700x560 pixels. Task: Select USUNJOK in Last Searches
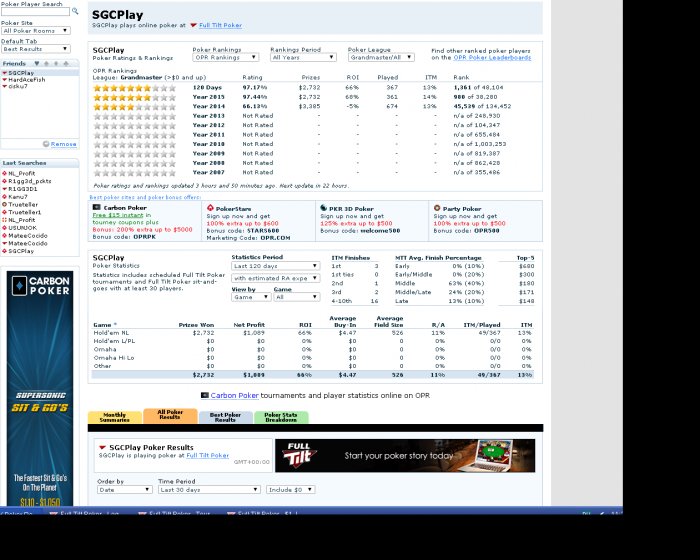click(x=22, y=228)
